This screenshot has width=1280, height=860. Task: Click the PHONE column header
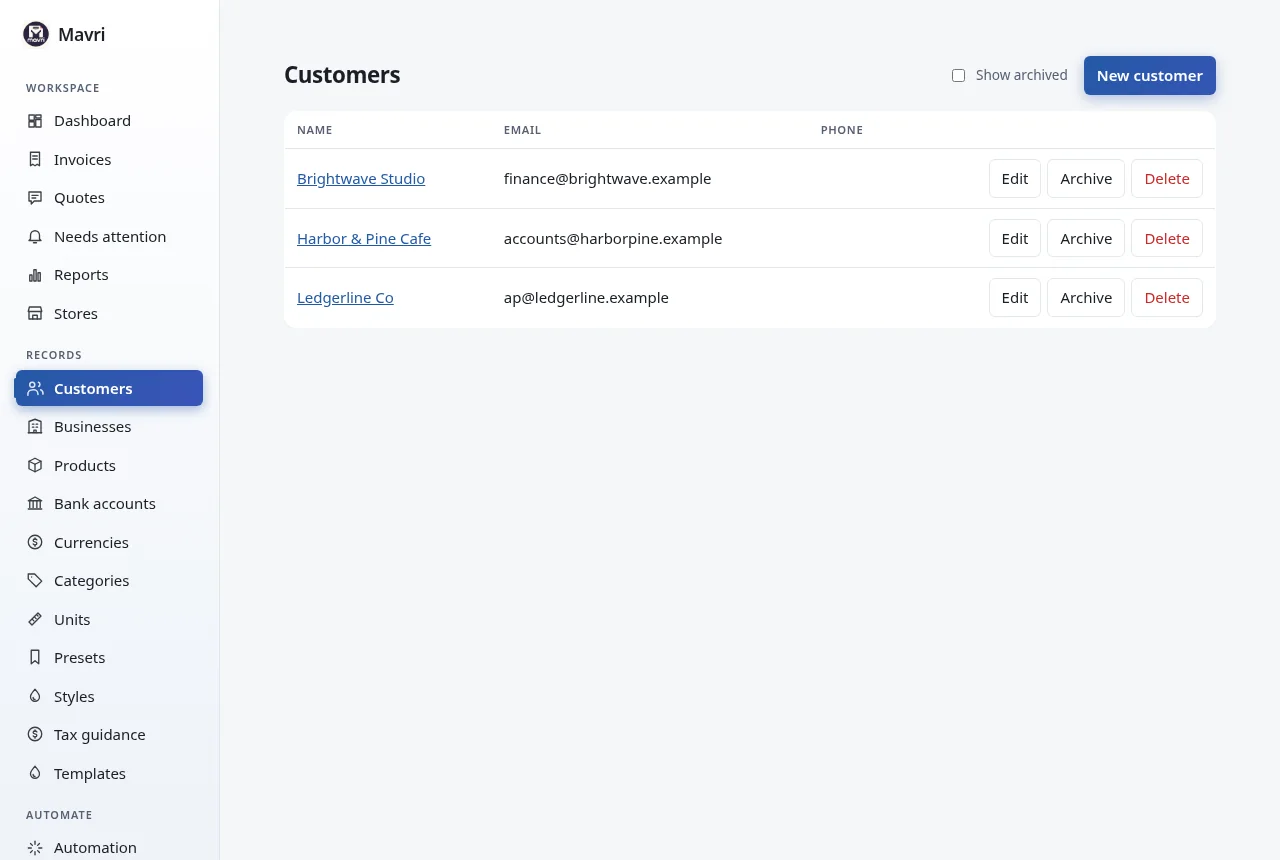click(x=842, y=130)
